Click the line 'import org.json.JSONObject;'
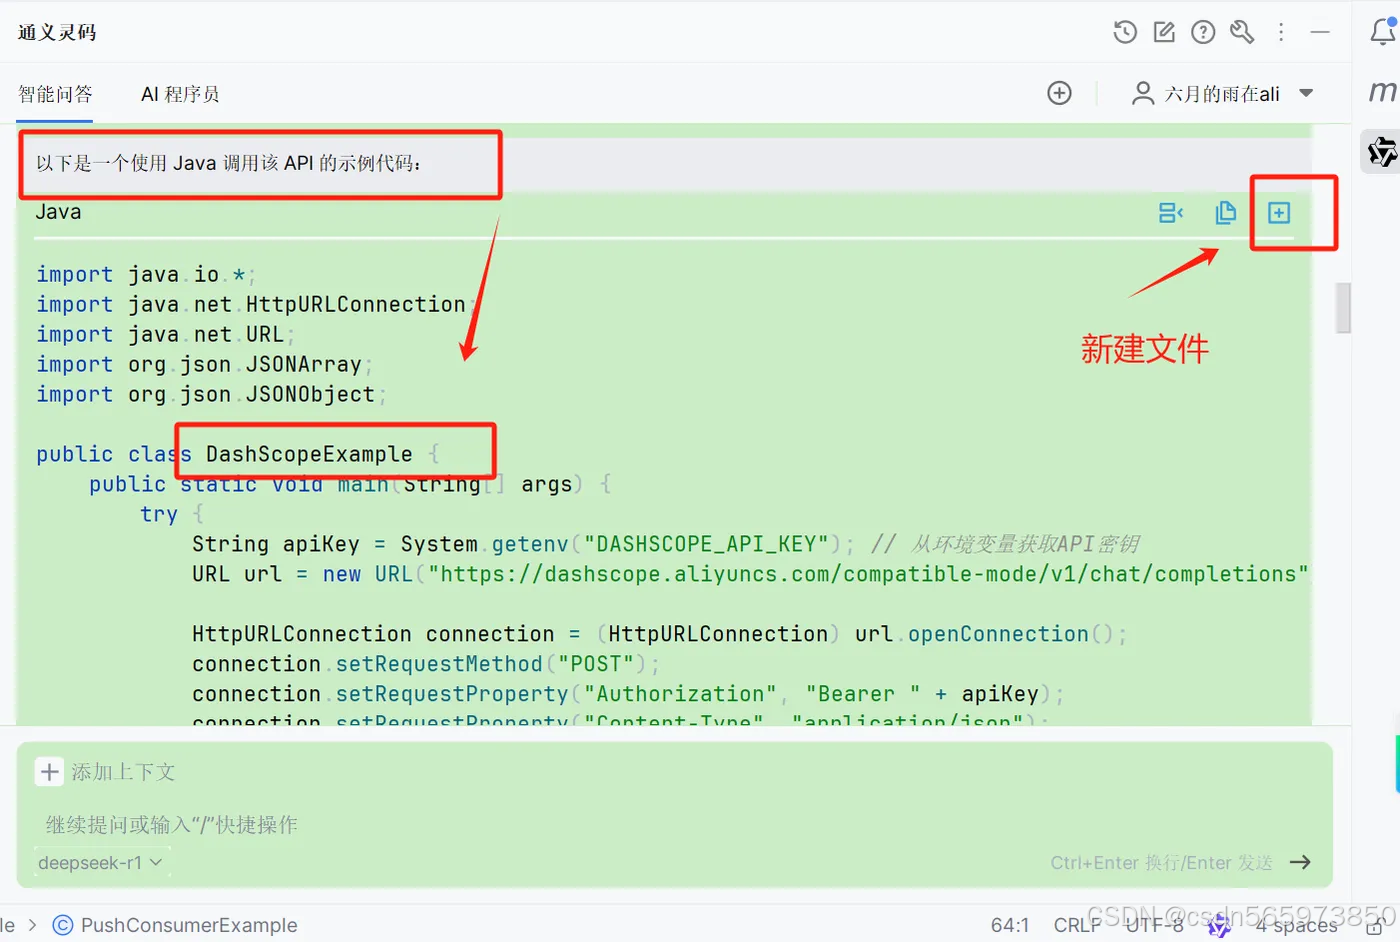The width and height of the screenshot is (1400, 942). point(211,394)
